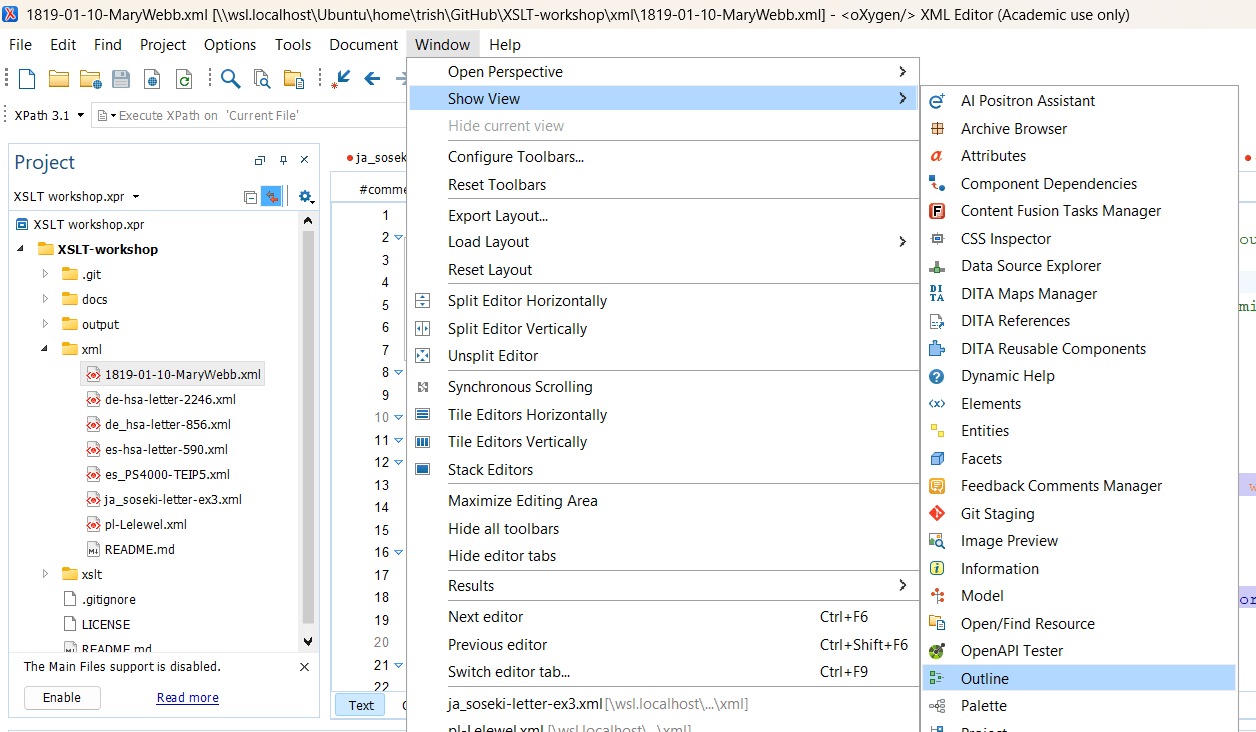Toggle the Project panel pin icon
The image size is (1256, 732).
pos(283,160)
